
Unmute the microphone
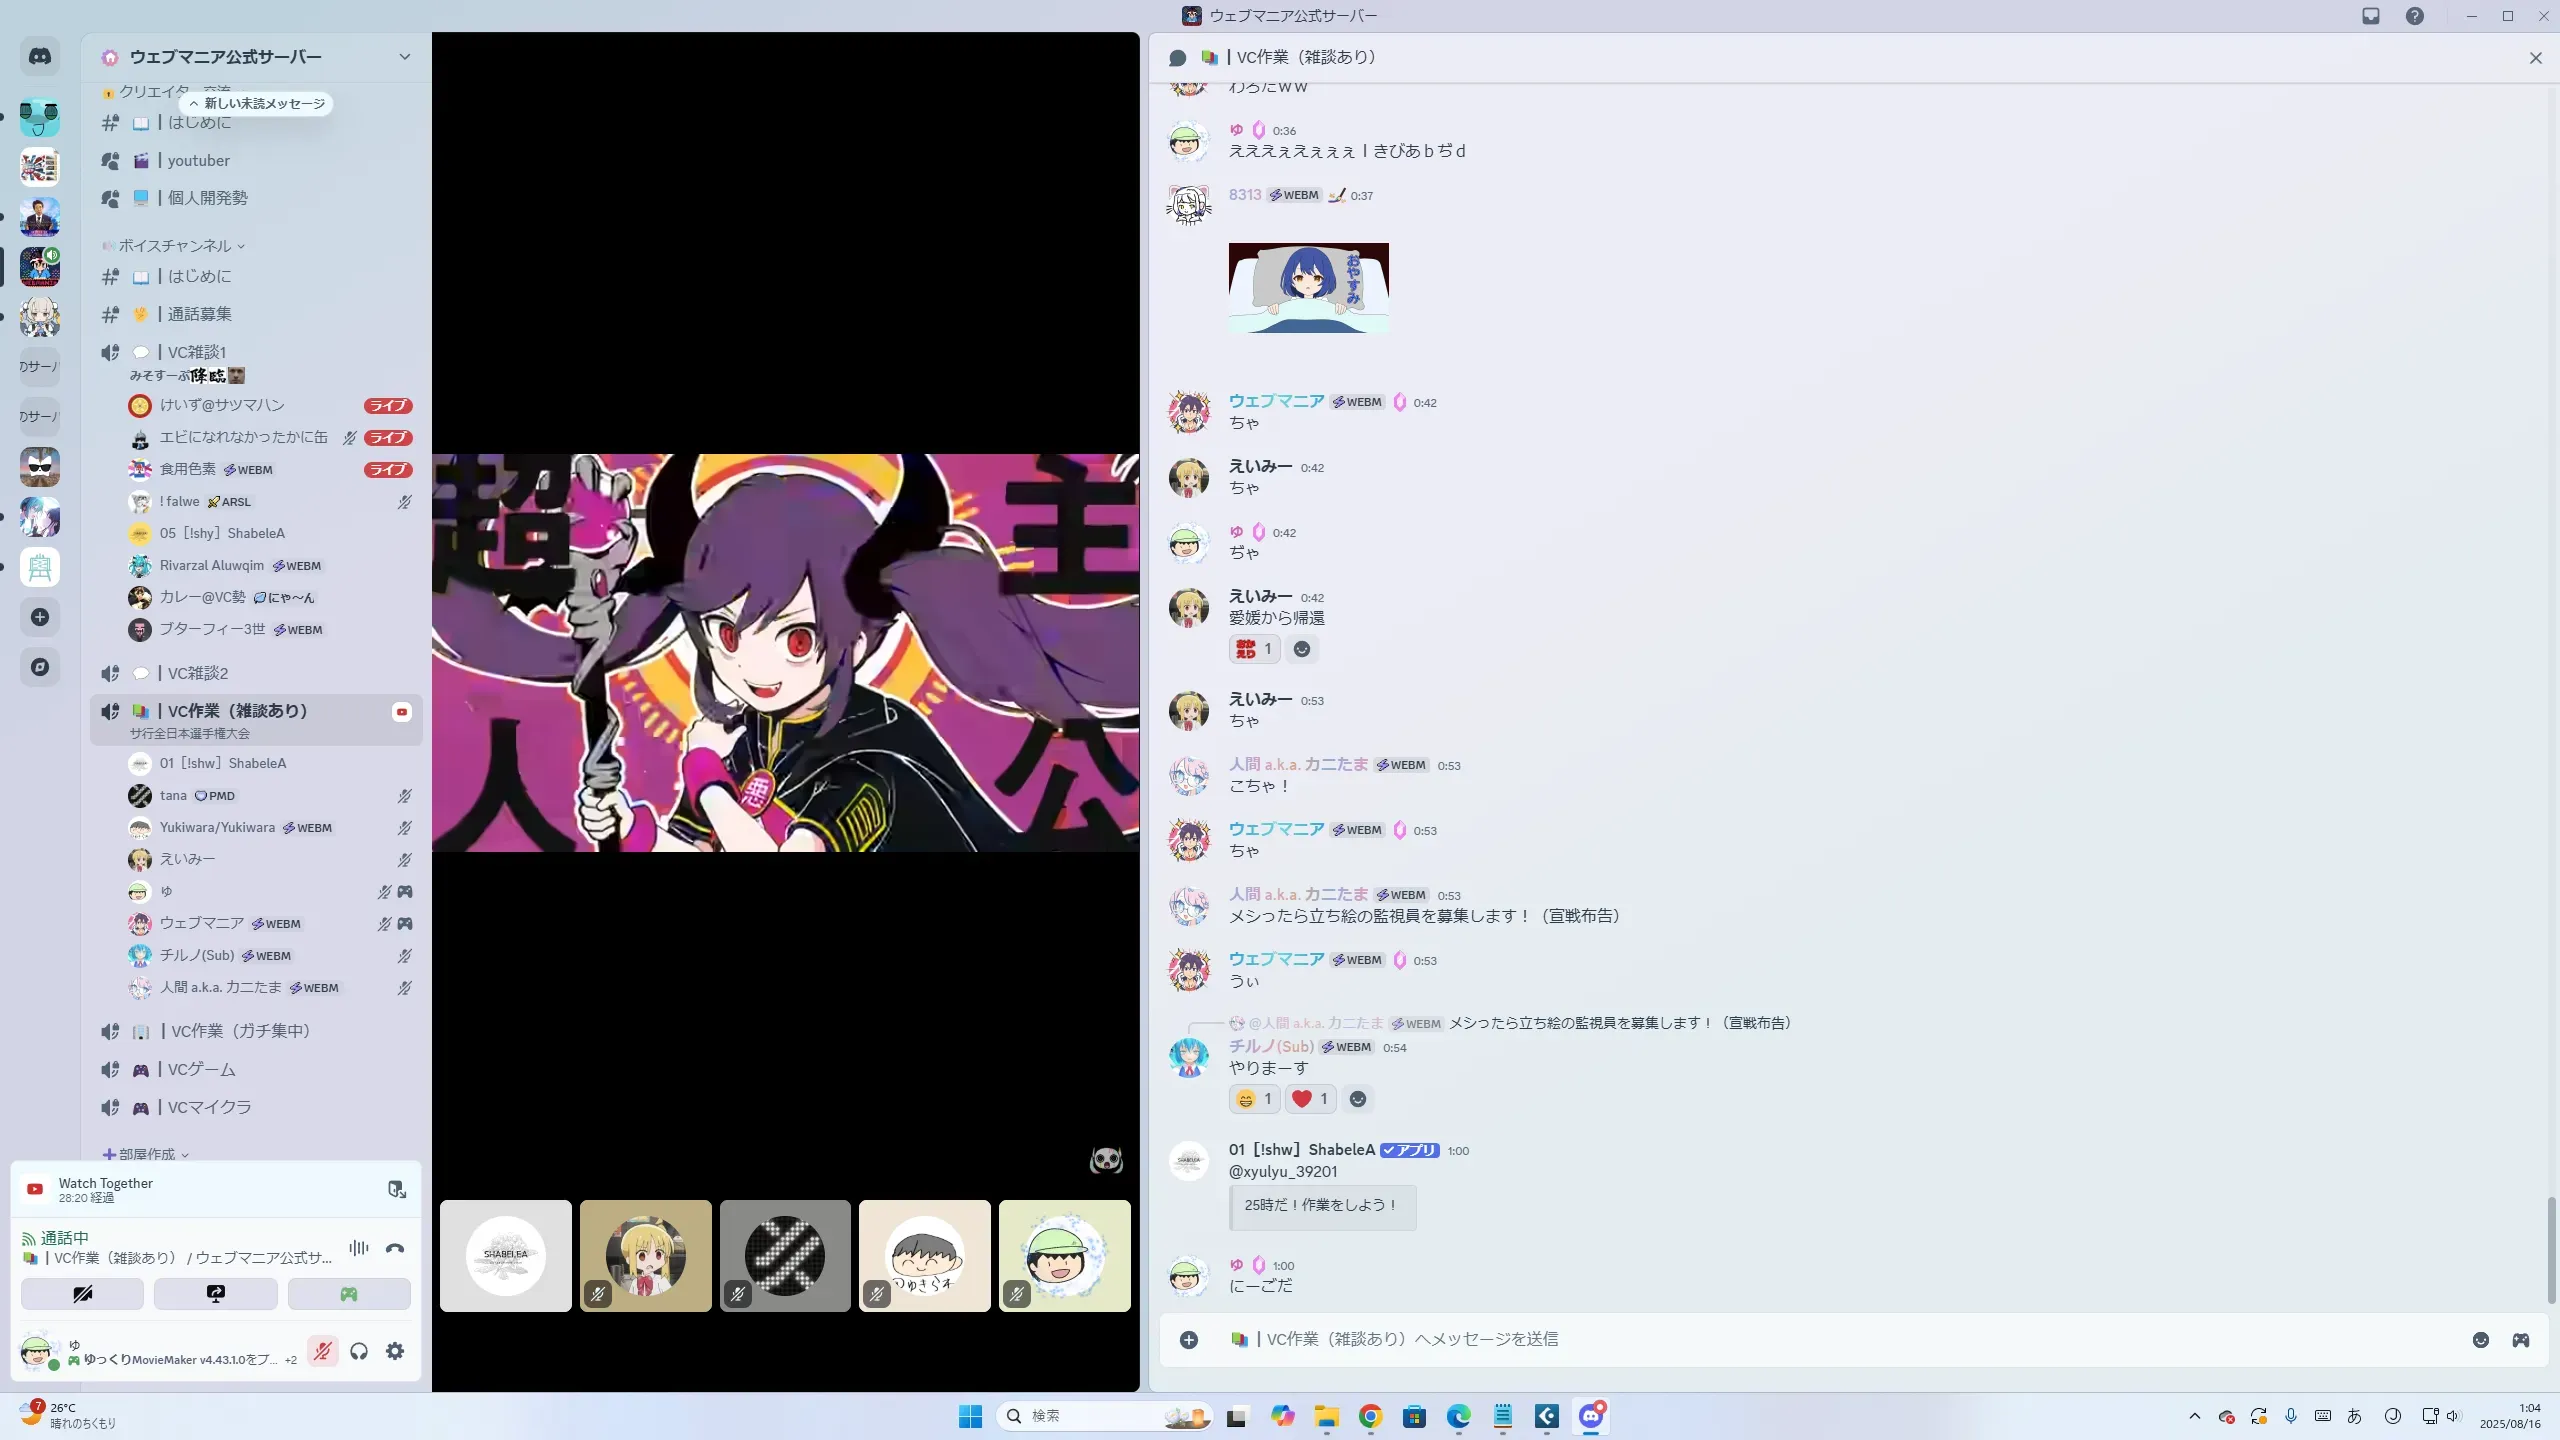(x=322, y=1351)
